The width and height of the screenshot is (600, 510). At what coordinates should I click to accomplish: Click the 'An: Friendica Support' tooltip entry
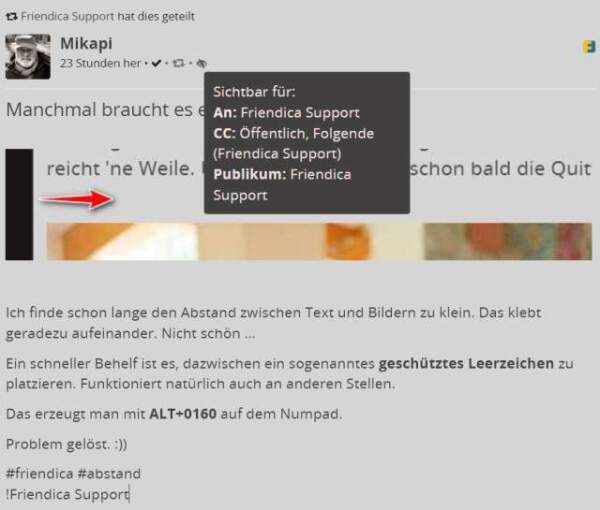[x=286, y=112]
